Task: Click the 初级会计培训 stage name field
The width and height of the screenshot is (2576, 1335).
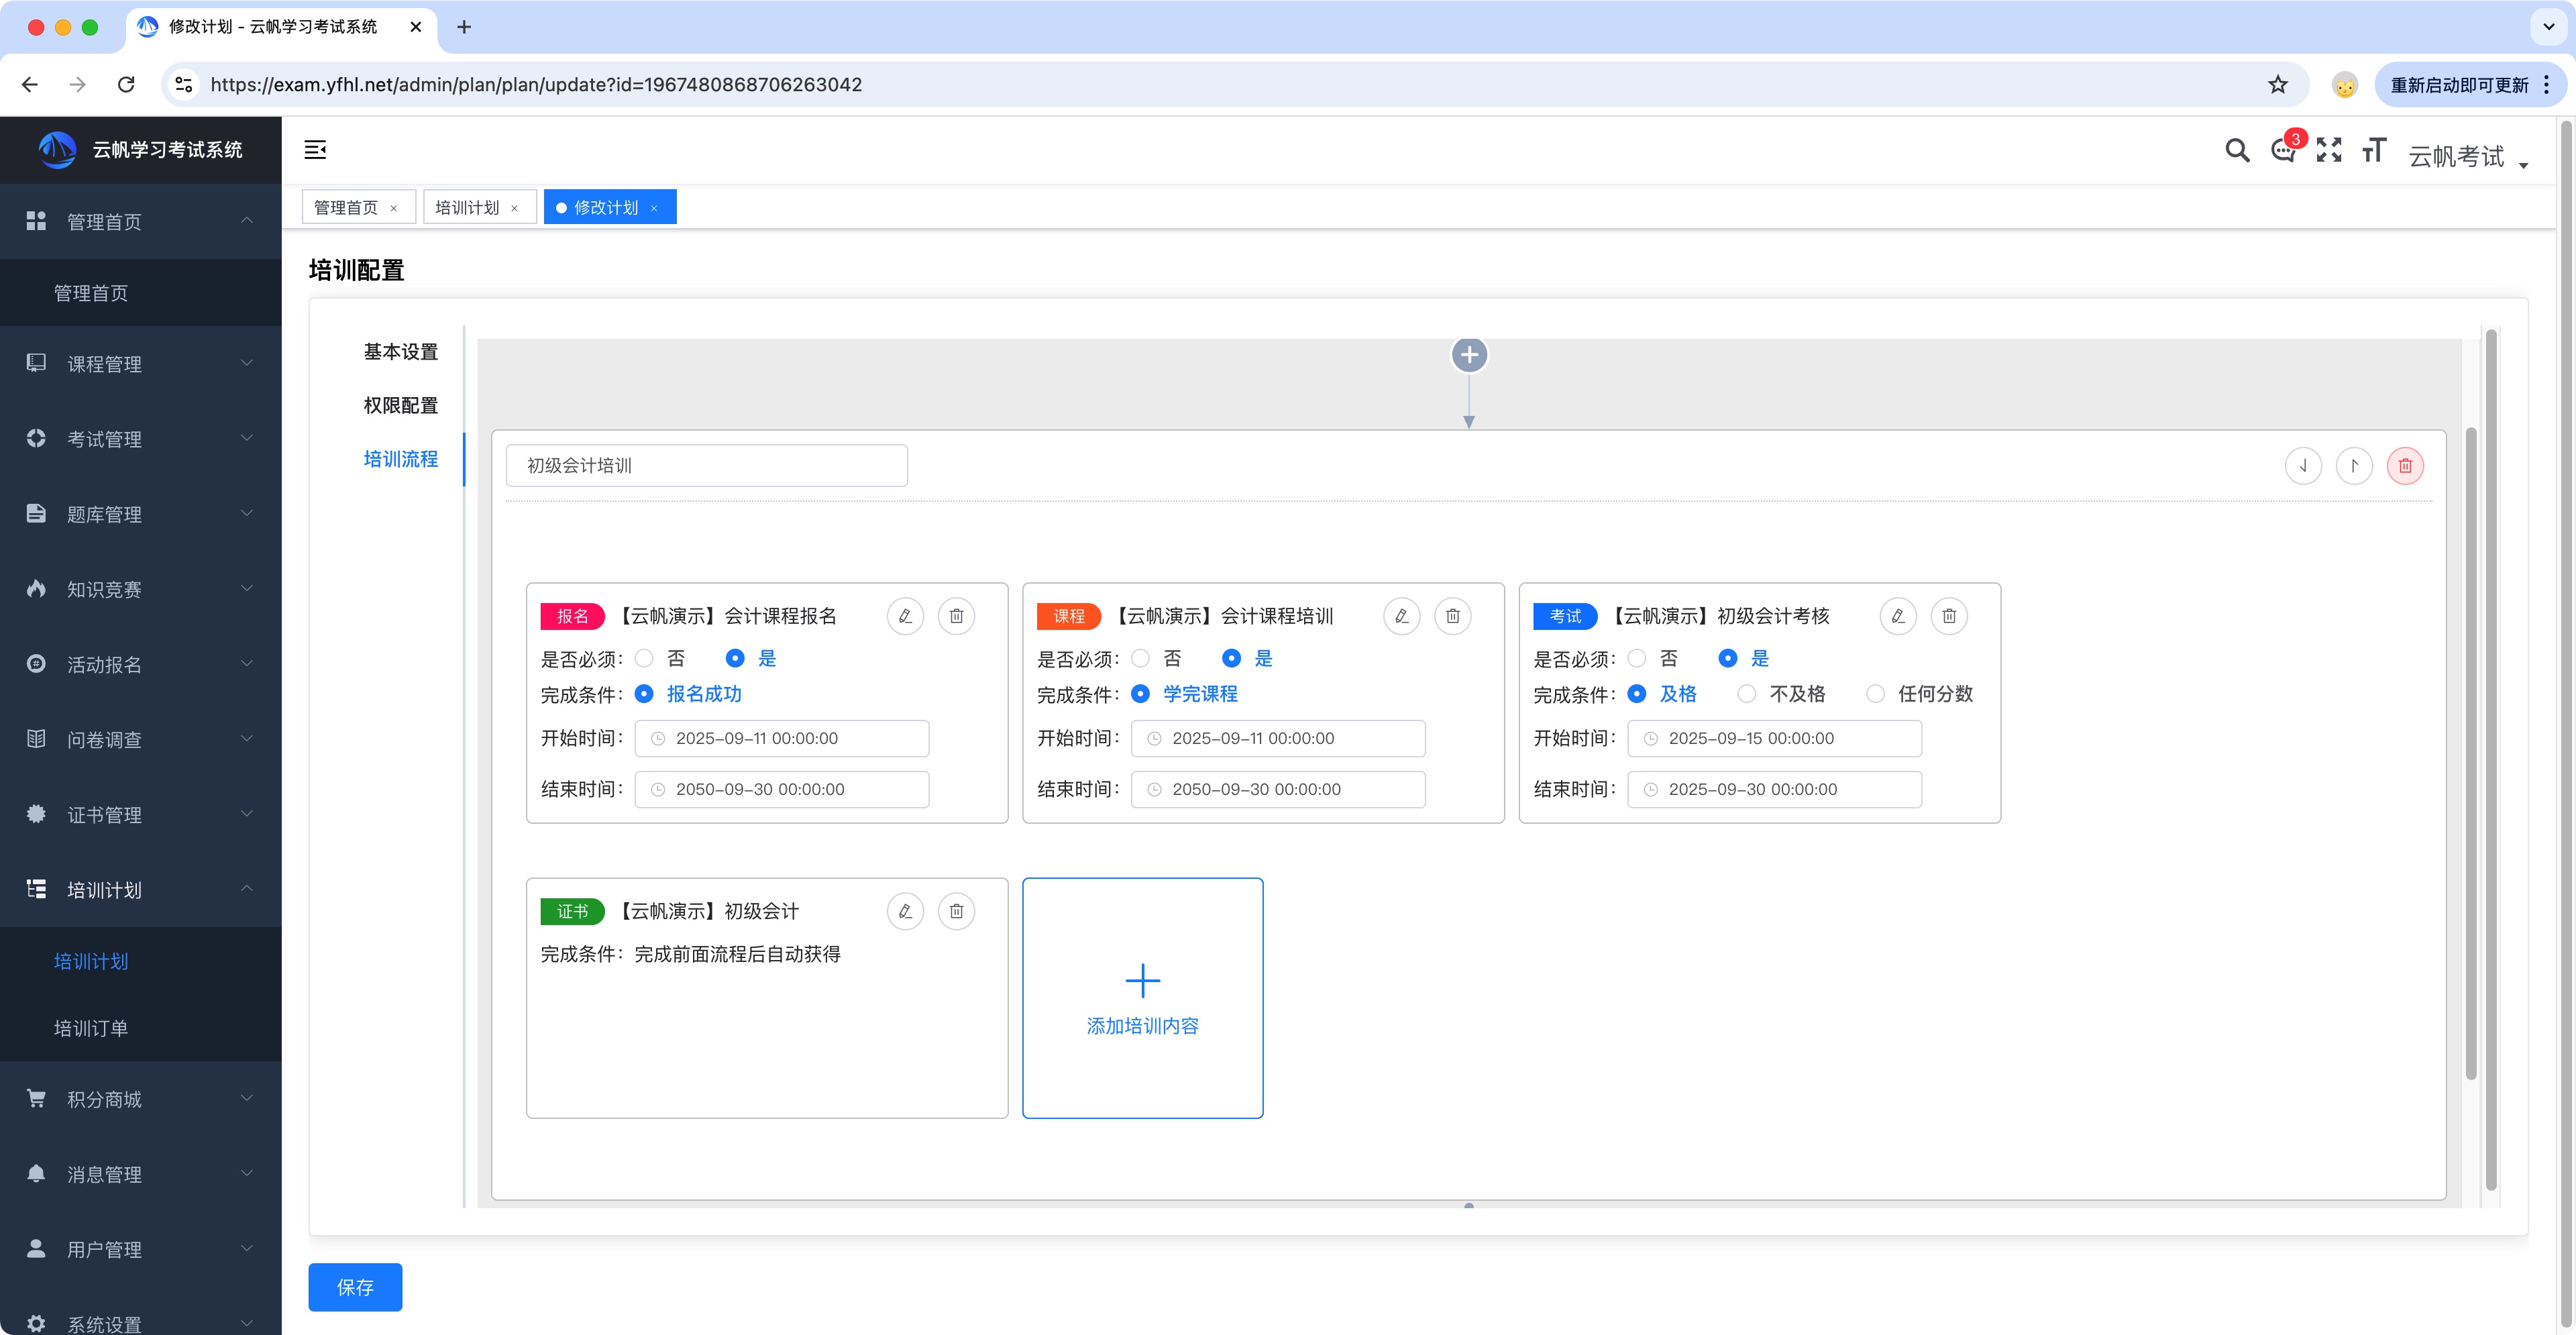Action: tap(706, 466)
